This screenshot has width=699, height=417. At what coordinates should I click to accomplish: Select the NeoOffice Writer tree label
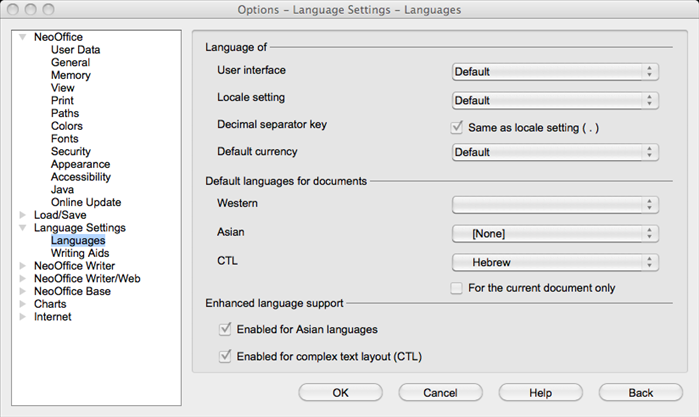(x=74, y=266)
